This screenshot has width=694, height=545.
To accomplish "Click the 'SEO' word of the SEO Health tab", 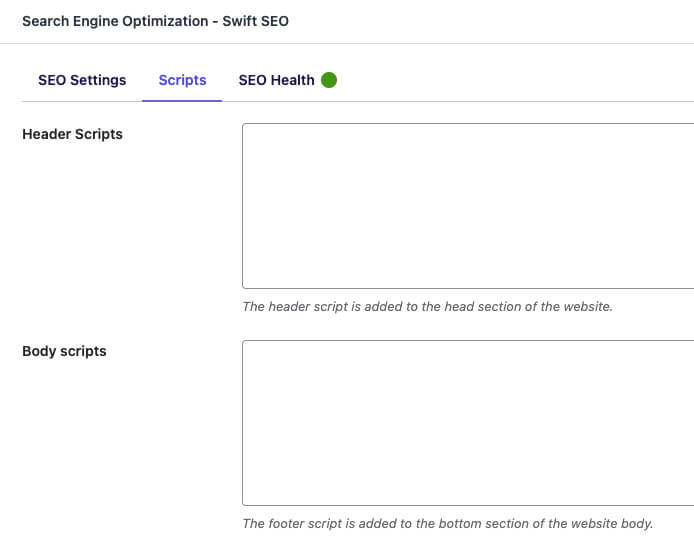I will [252, 80].
